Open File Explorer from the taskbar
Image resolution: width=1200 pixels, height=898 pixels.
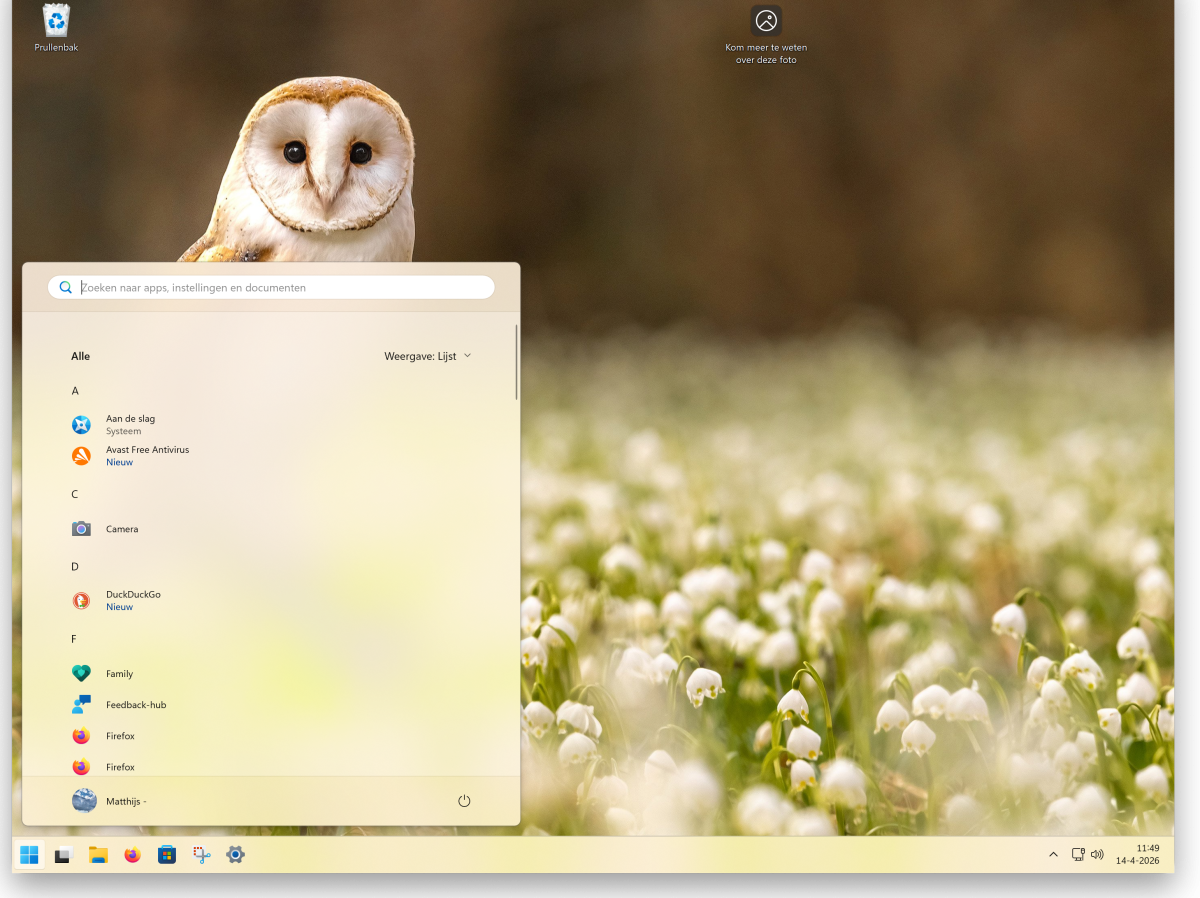pos(98,855)
